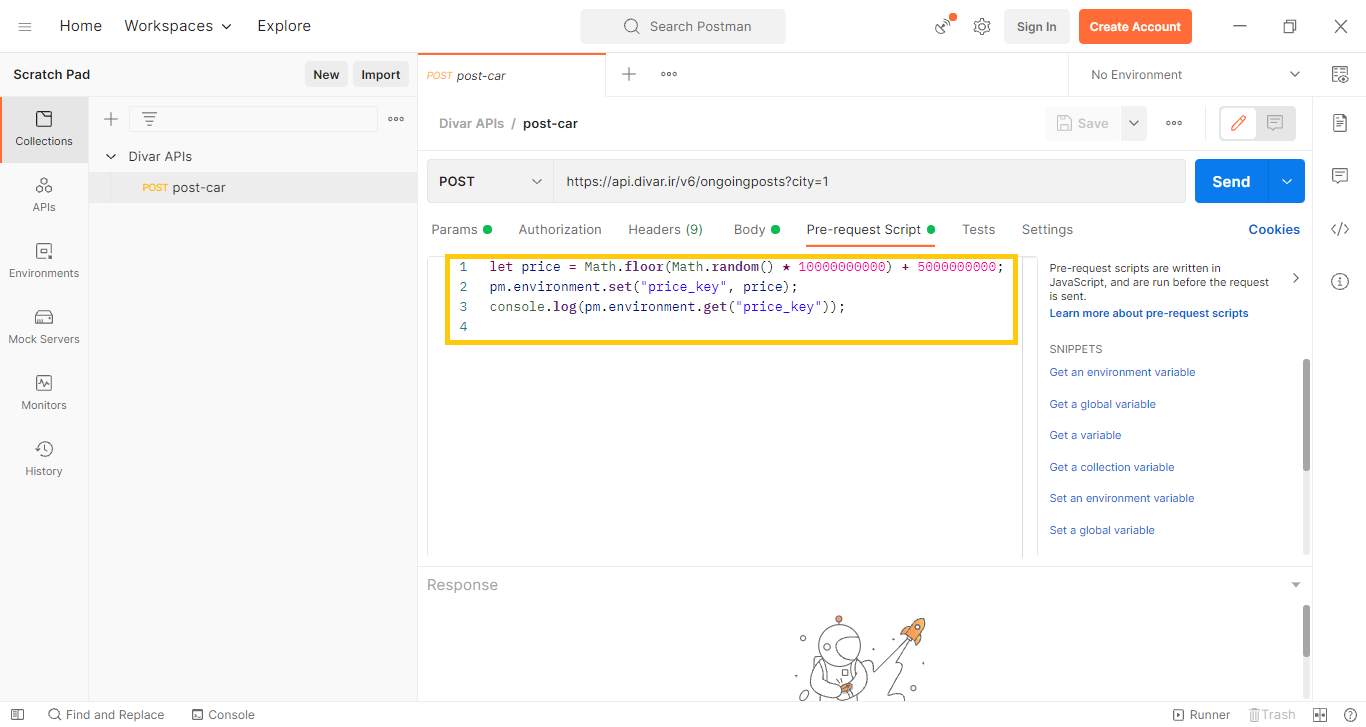This screenshot has height=727, width=1366.
Task: Open the History sidebar section
Action: [x=44, y=459]
